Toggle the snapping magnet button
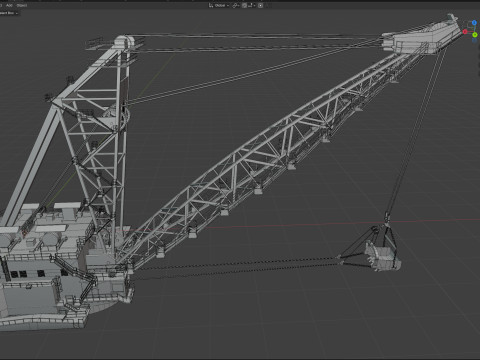Image resolution: width=480 pixels, height=360 pixels. 244,5
